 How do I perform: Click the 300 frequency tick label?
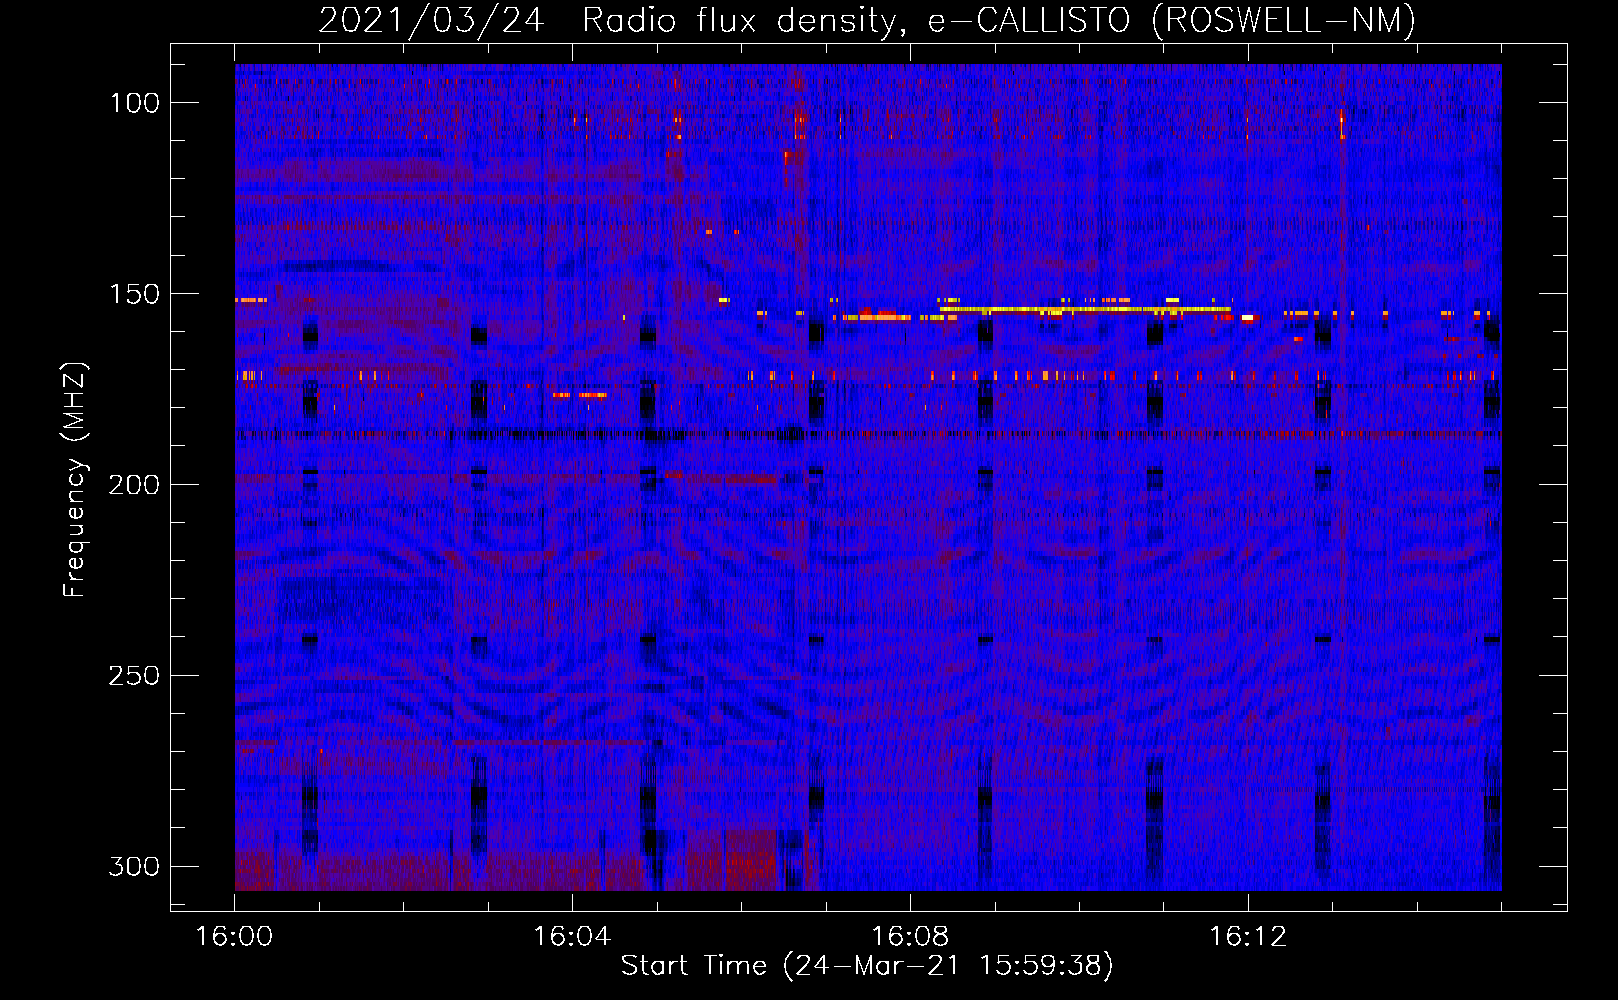[x=134, y=867]
